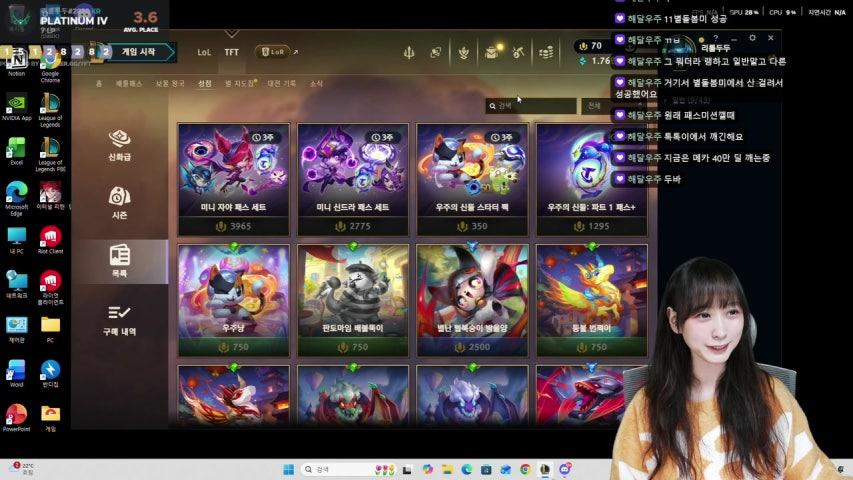Open the mime penguin little legend card
The image size is (853, 480).
pyautogui.click(x=353, y=300)
